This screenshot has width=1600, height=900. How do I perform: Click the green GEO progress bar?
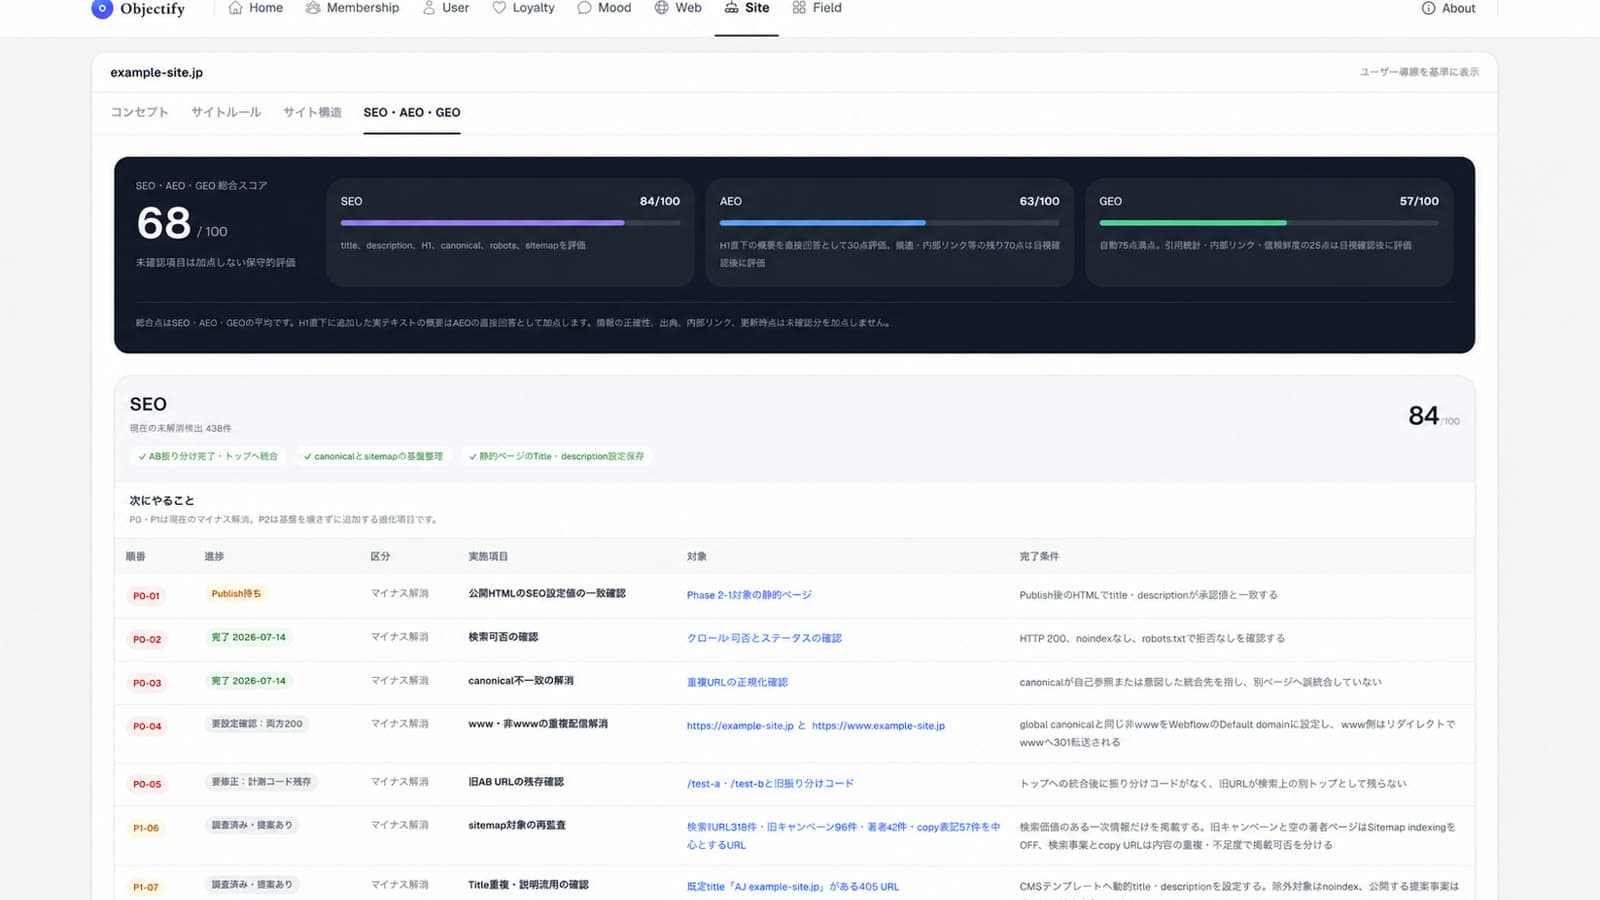(1193, 223)
